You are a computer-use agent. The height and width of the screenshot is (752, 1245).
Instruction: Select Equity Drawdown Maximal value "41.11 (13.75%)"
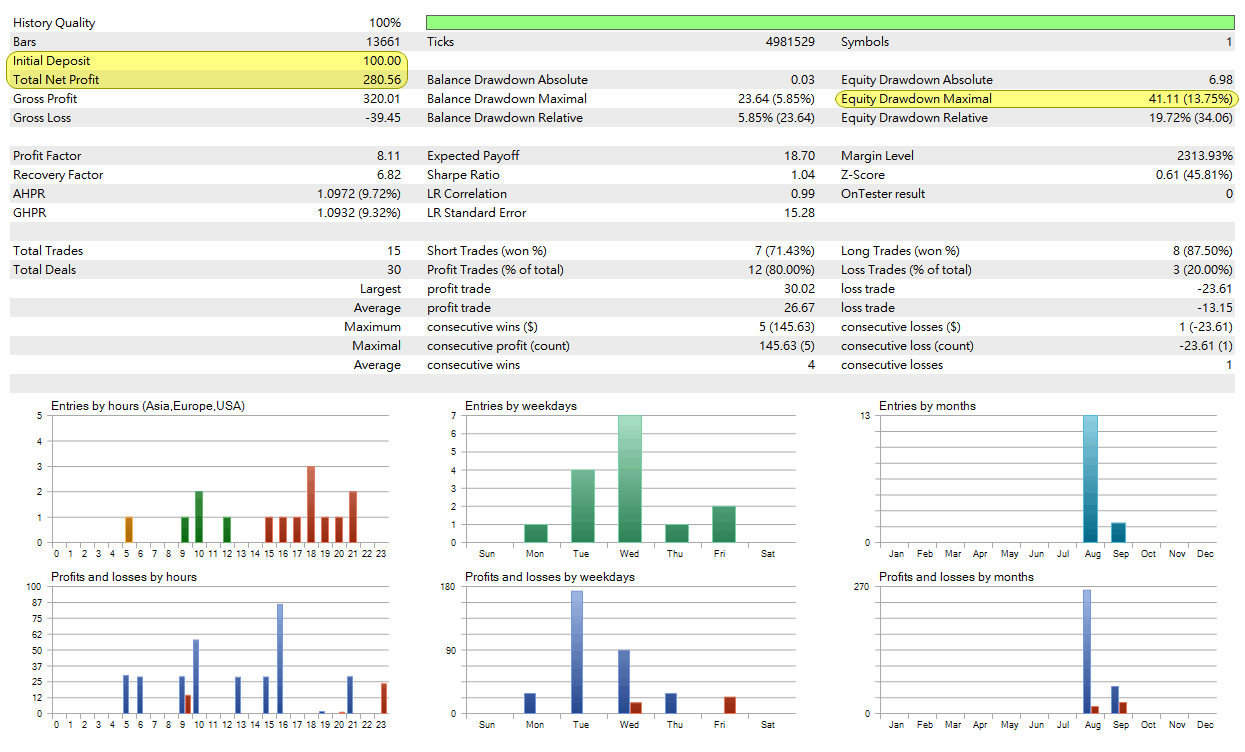pos(1191,99)
